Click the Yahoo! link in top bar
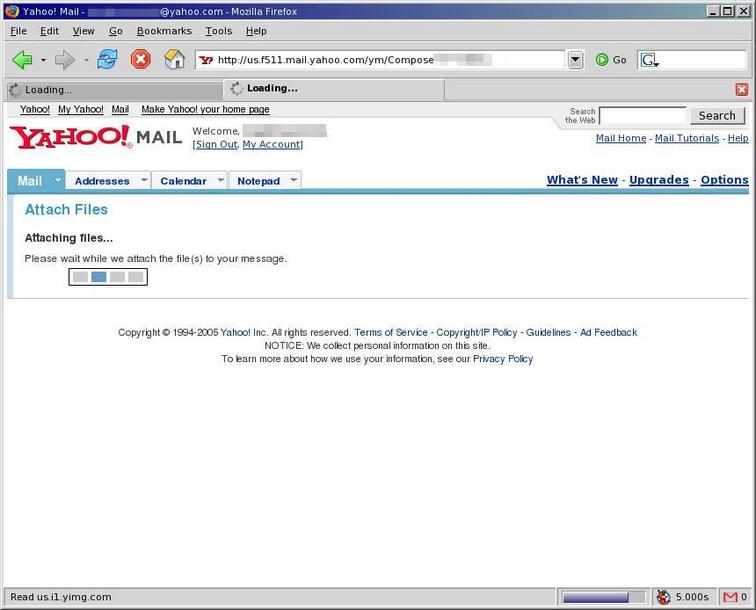The image size is (756, 610). (35, 109)
